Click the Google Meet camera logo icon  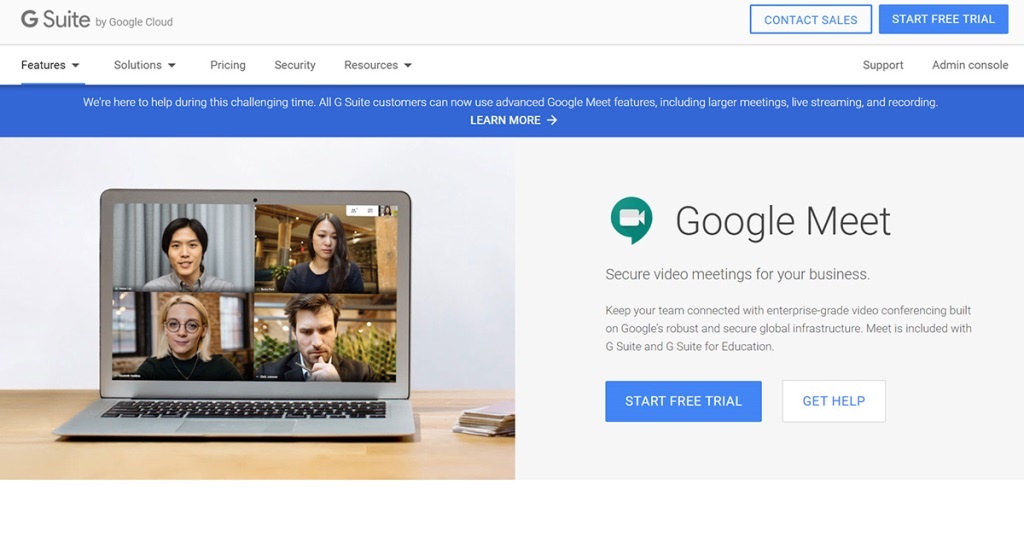pyautogui.click(x=631, y=219)
